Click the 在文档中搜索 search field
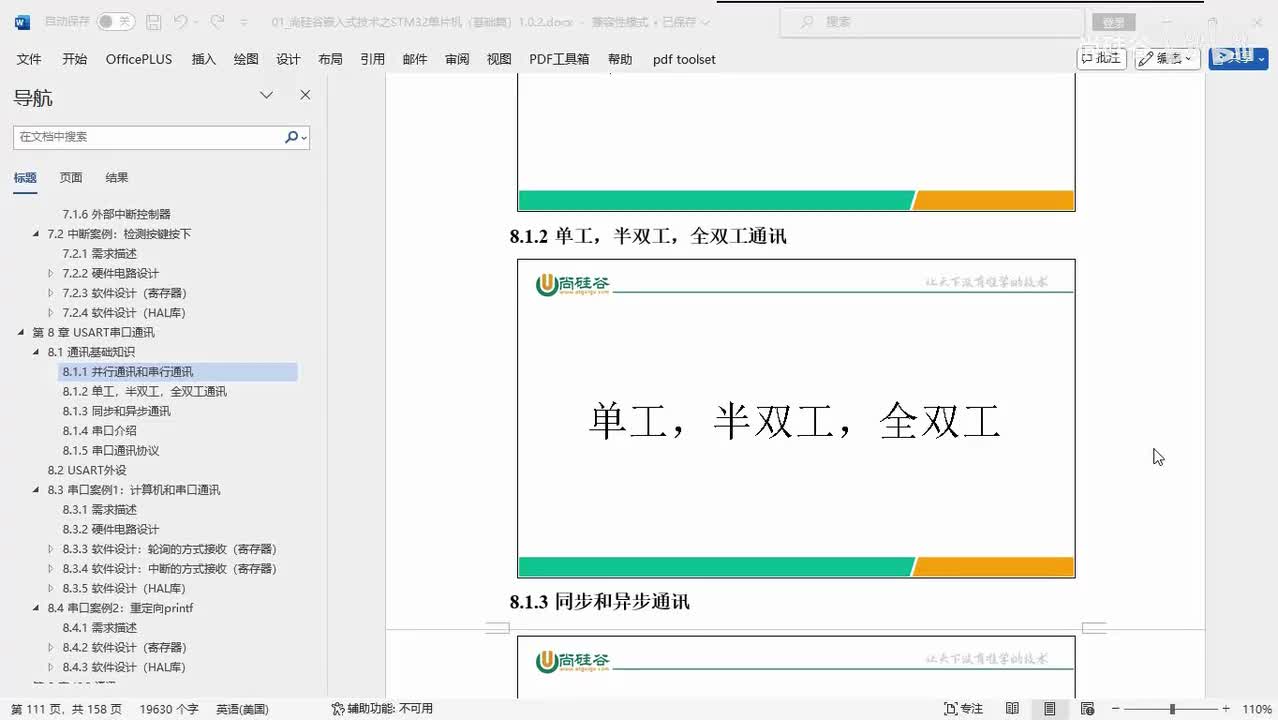The height and width of the screenshot is (720, 1278). pyautogui.click(x=148, y=137)
